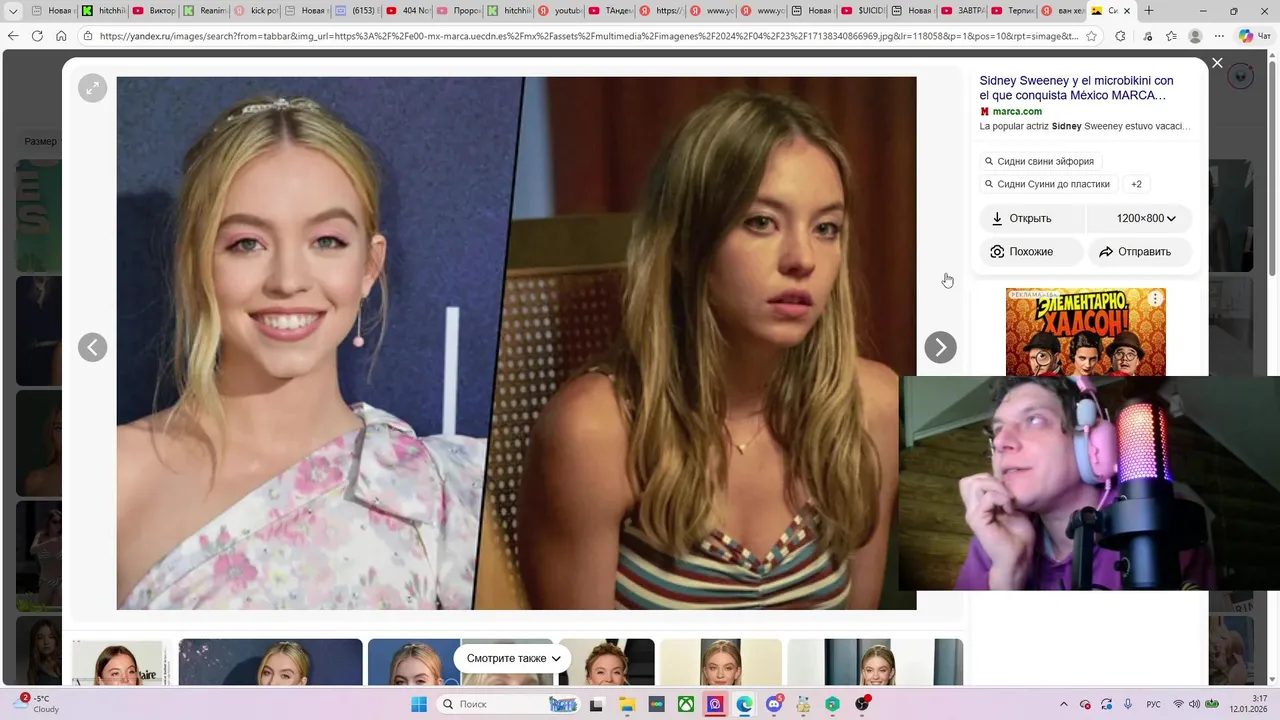Click the microphone tray icon
This screenshot has height=720, width=1280.
pyautogui.click(x=1127, y=704)
